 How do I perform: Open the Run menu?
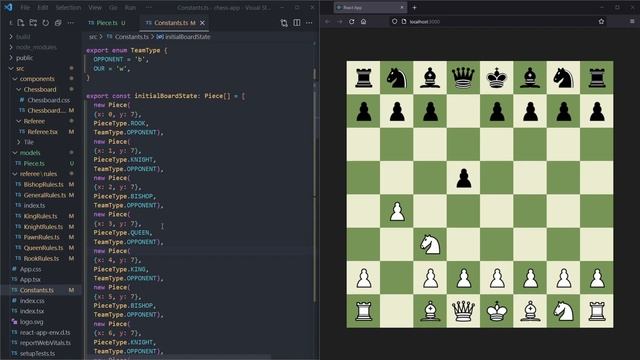pos(130,7)
